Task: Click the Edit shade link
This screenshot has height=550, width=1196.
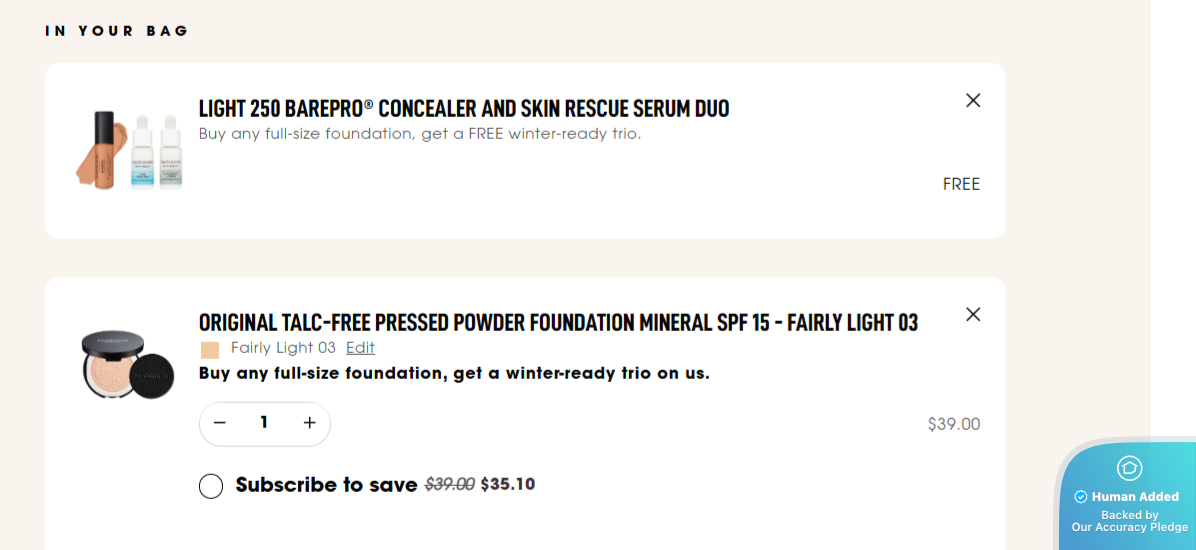Action: 360,348
